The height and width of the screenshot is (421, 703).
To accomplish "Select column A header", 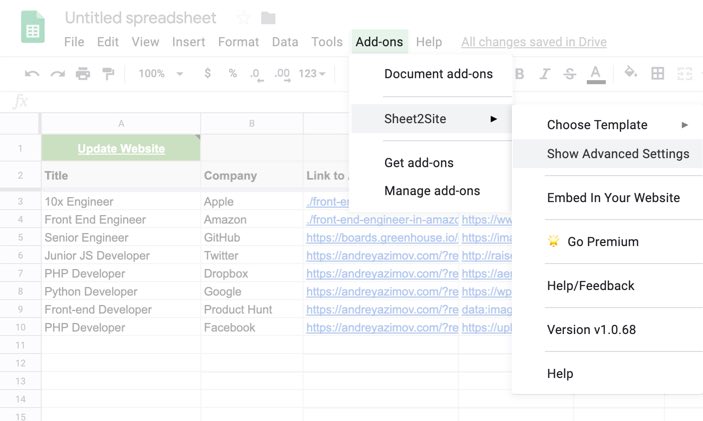I will click(121, 123).
